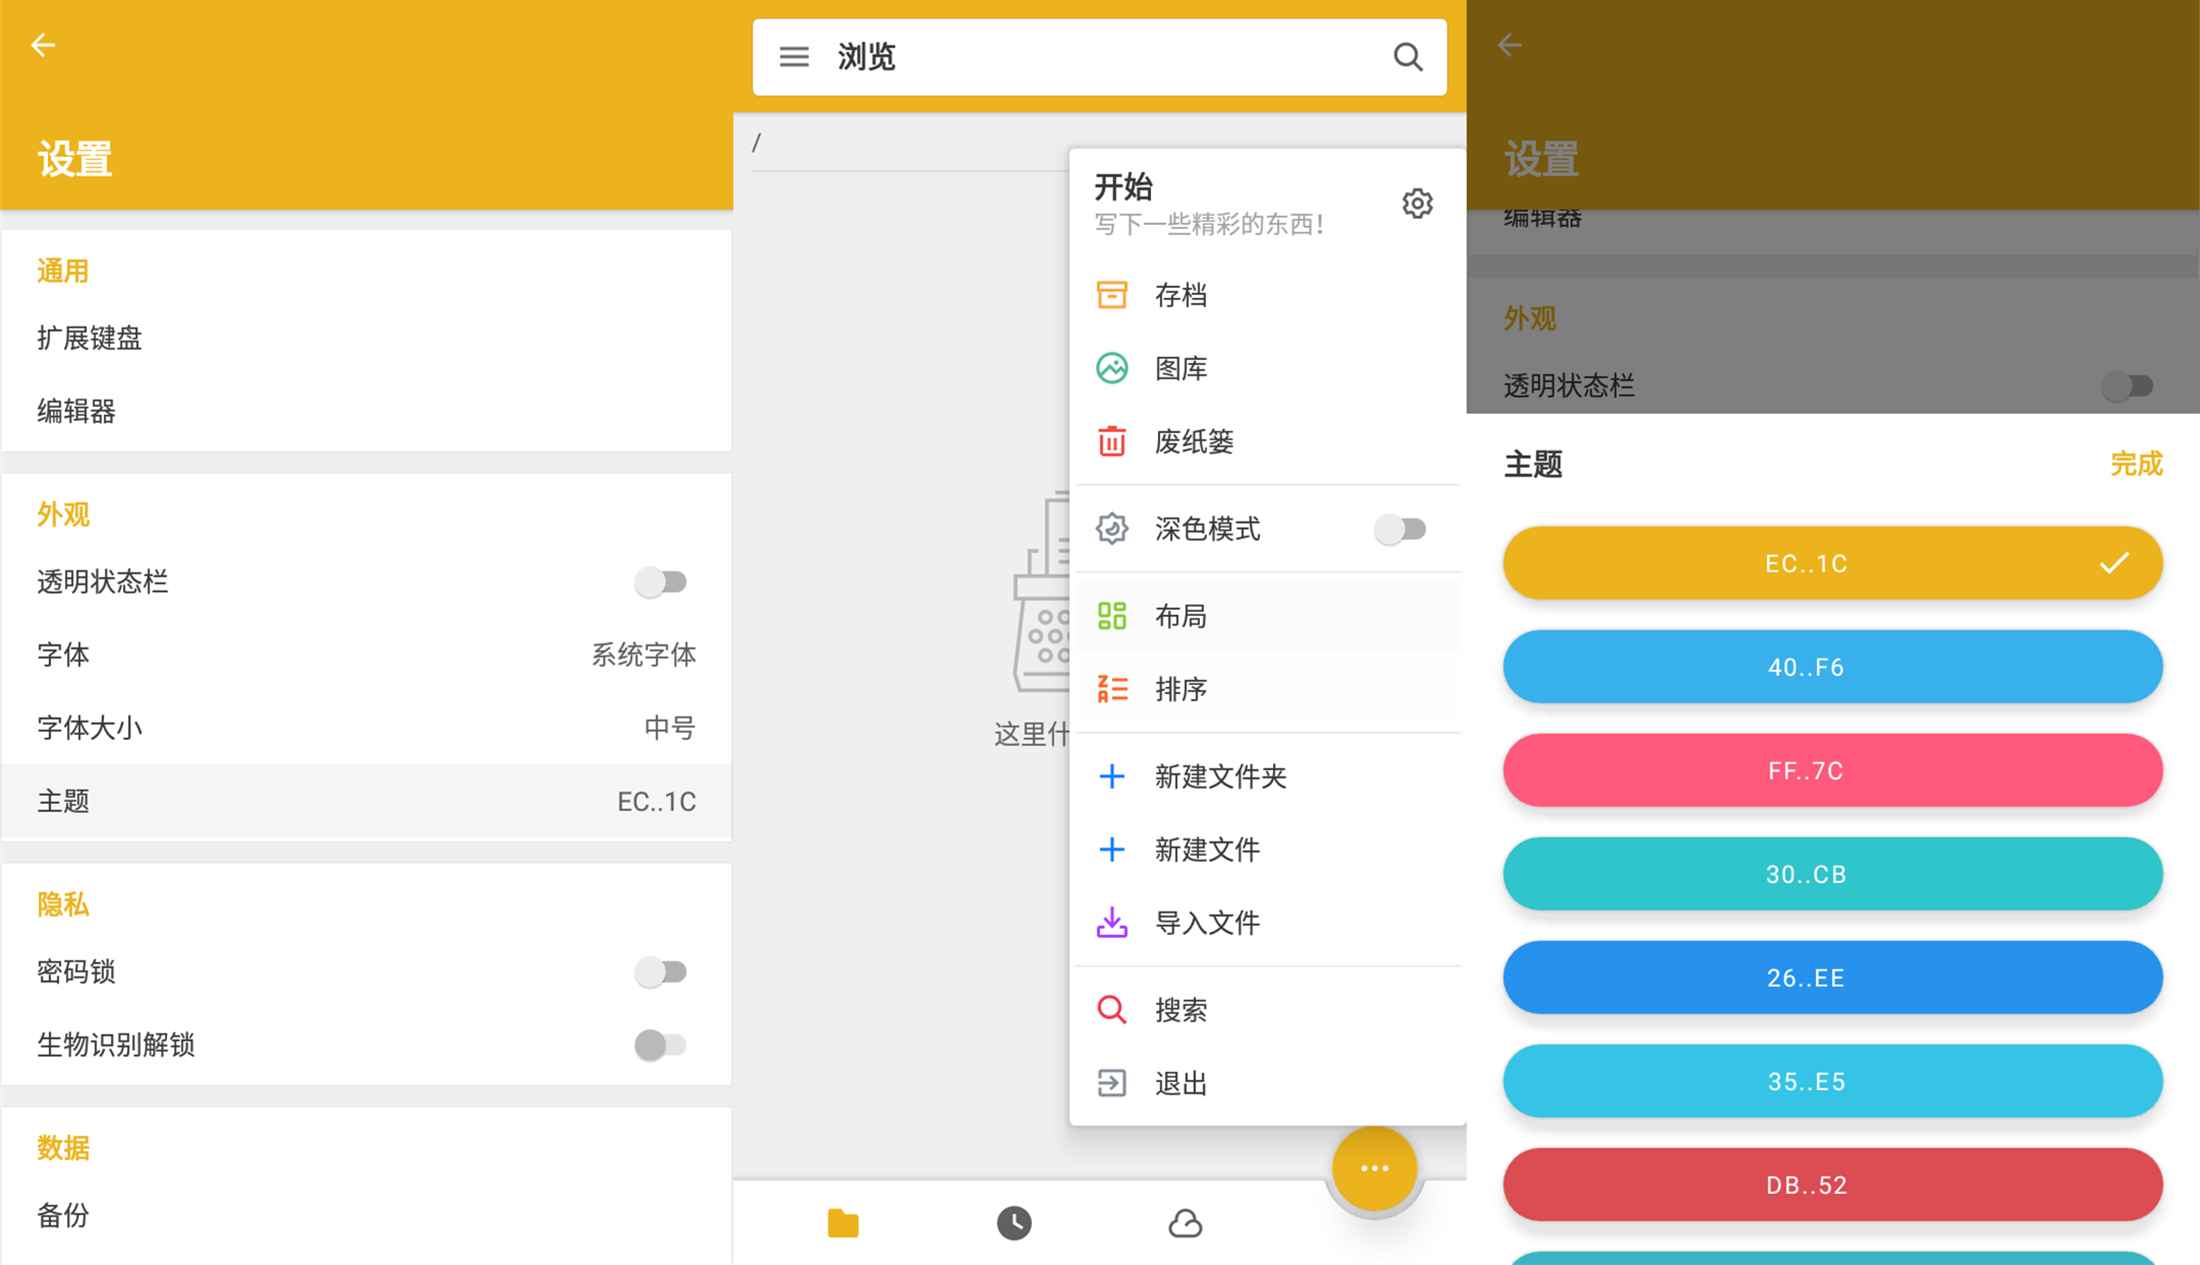Open the hamburger menu in the browse bar
The width and height of the screenshot is (2200, 1265).
coord(794,57)
